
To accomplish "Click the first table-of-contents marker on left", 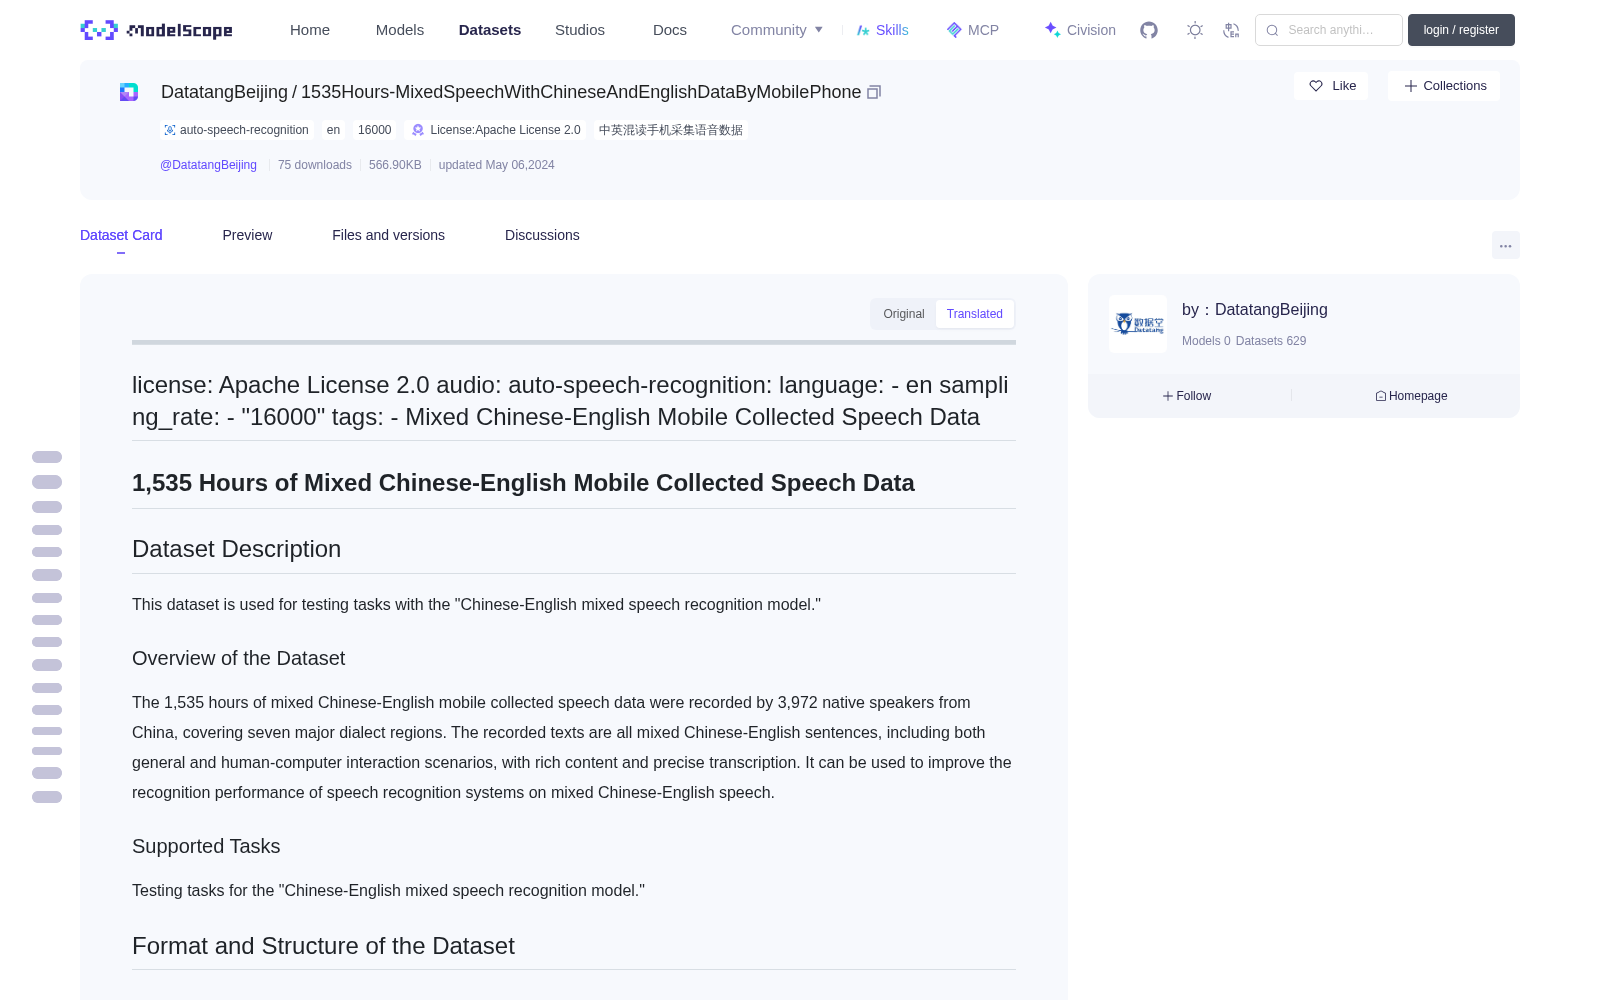I will coord(47,457).
